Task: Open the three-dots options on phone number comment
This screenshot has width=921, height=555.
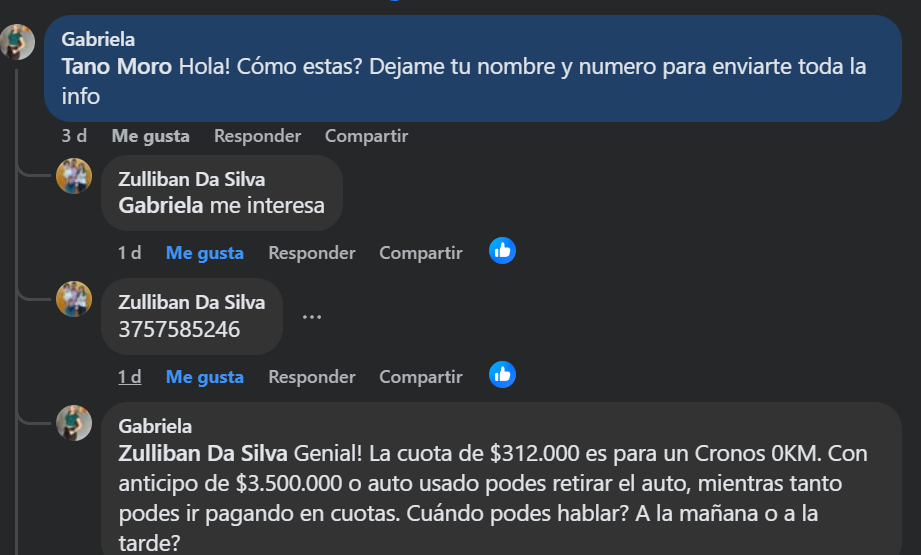Action: [312, 317]
